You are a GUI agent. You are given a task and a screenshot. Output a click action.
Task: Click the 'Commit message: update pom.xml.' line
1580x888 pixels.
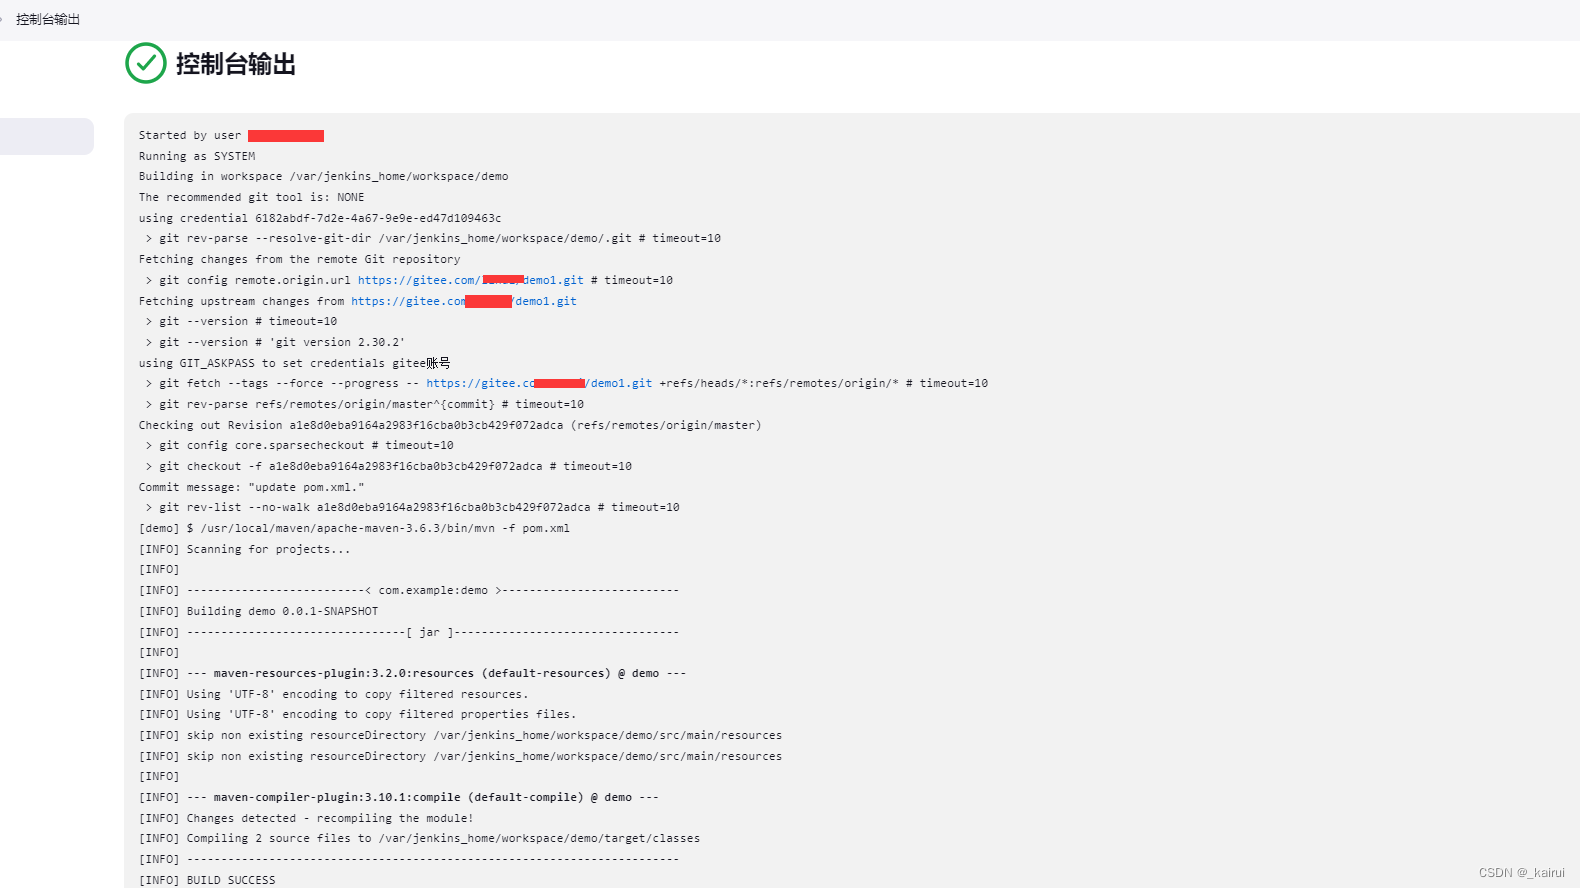(x=252, y=487)
